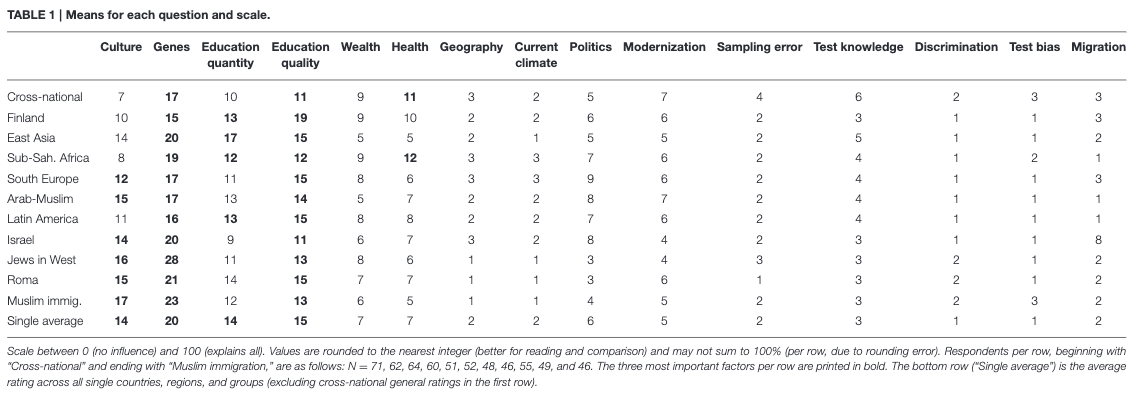Select the Genes column header
Screen dimensions: 1141x397
pos(171,47)
